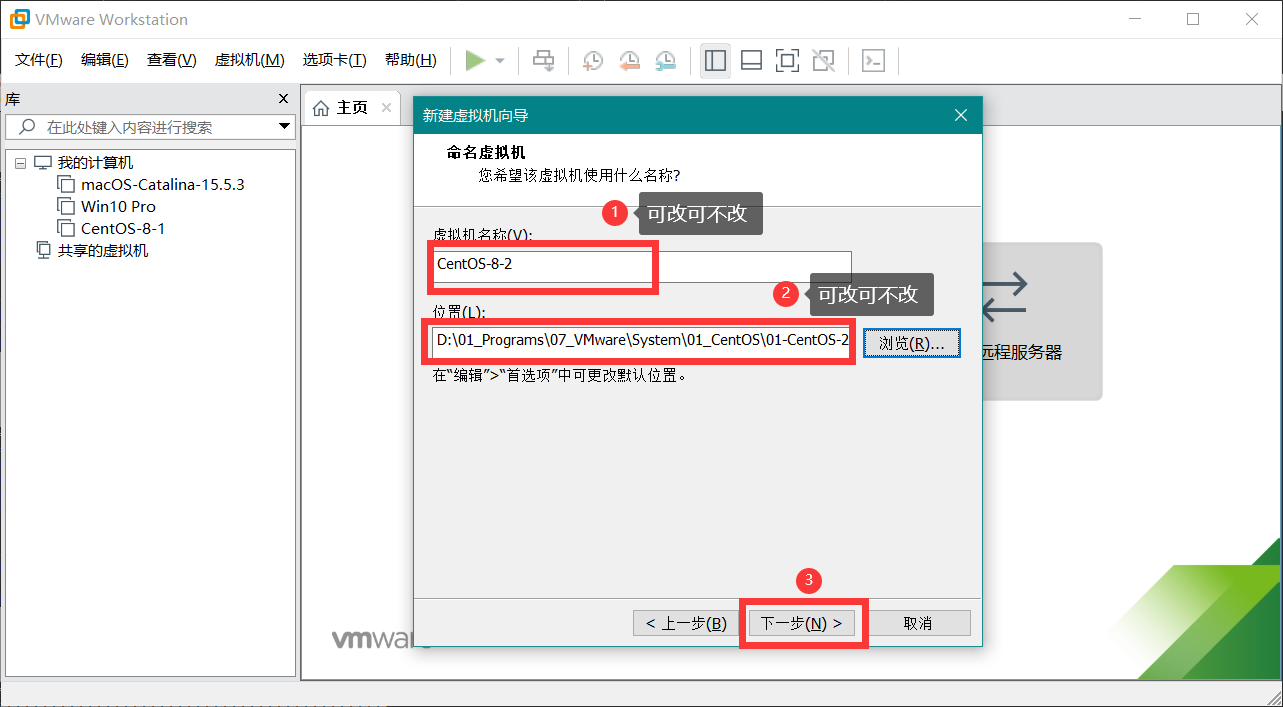The height and width of the screenshot is (707, 1283).
Task: Enter full screen mode via toolbar
Action: 787,61
